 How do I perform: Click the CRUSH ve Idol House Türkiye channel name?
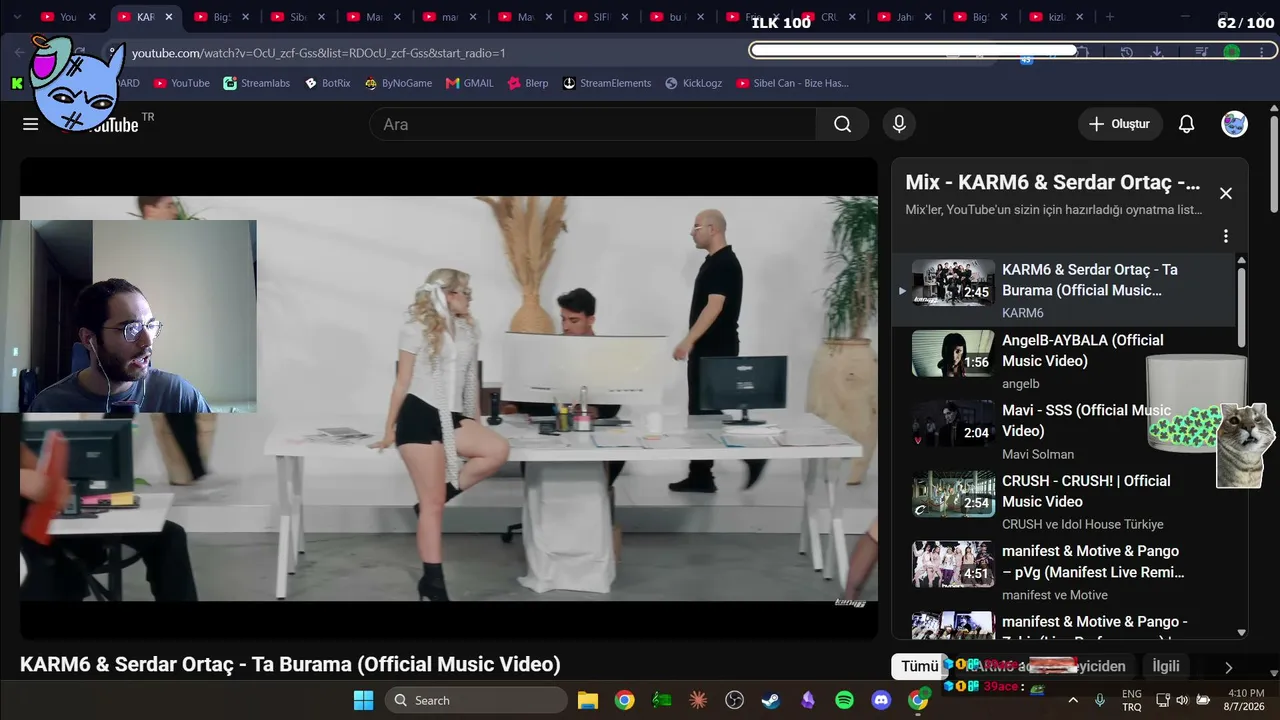pos(1083,524)
